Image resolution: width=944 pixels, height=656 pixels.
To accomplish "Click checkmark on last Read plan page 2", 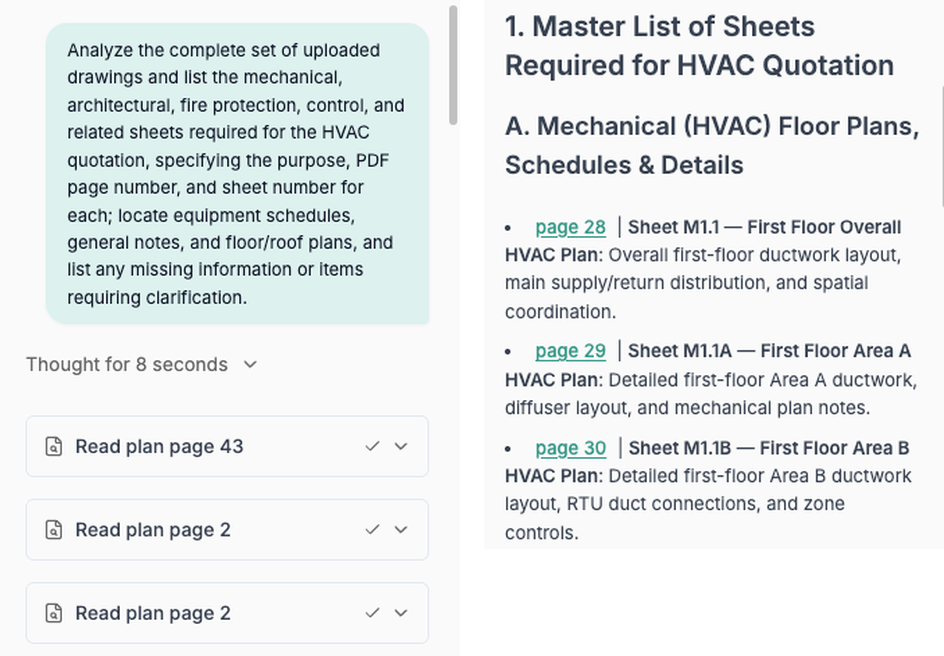I will click(372, 613).
